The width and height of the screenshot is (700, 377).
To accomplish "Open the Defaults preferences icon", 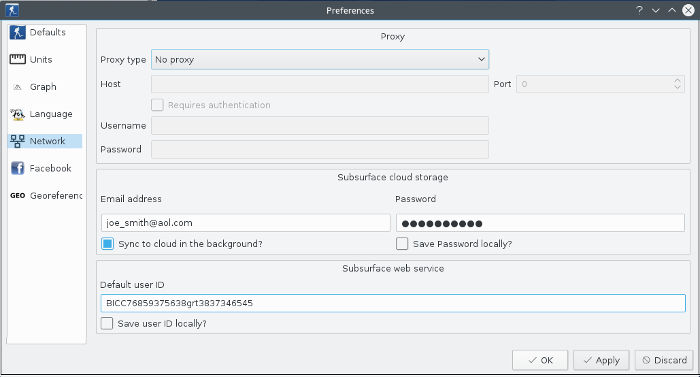I will tap(17, 33).
